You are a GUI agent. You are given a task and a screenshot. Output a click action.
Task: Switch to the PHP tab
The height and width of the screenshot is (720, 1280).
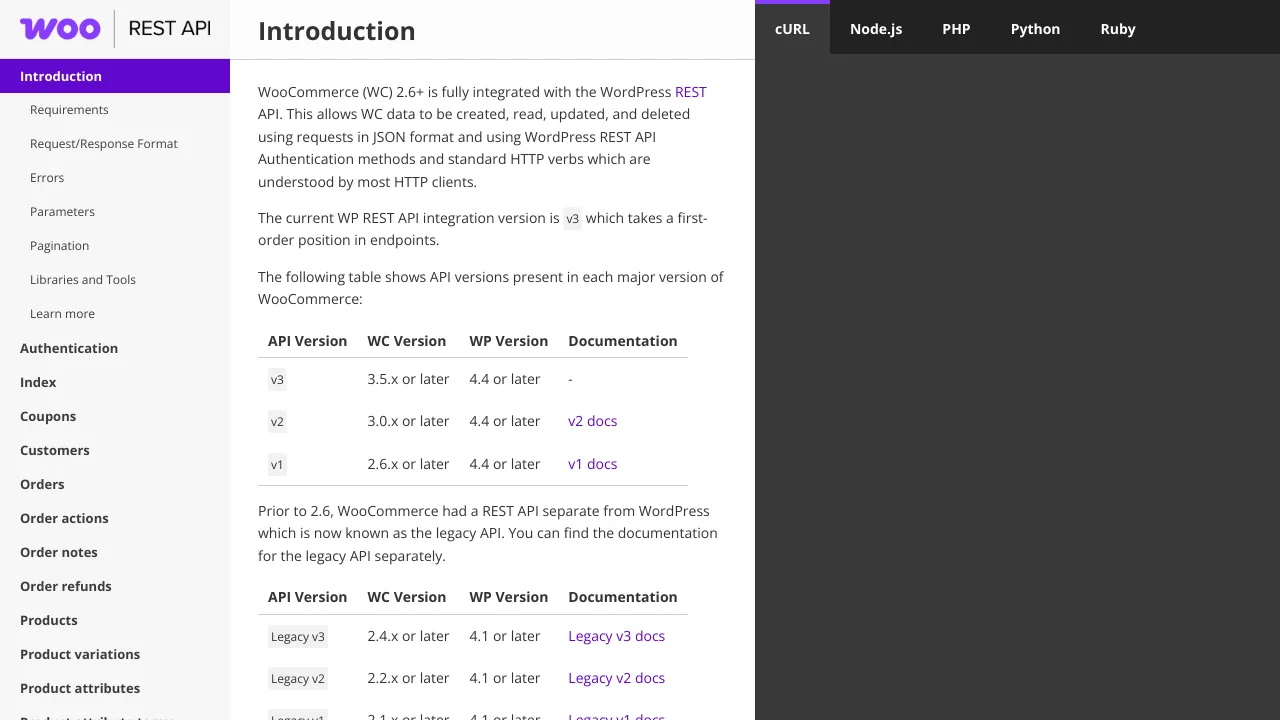click(x=956, y=29)
